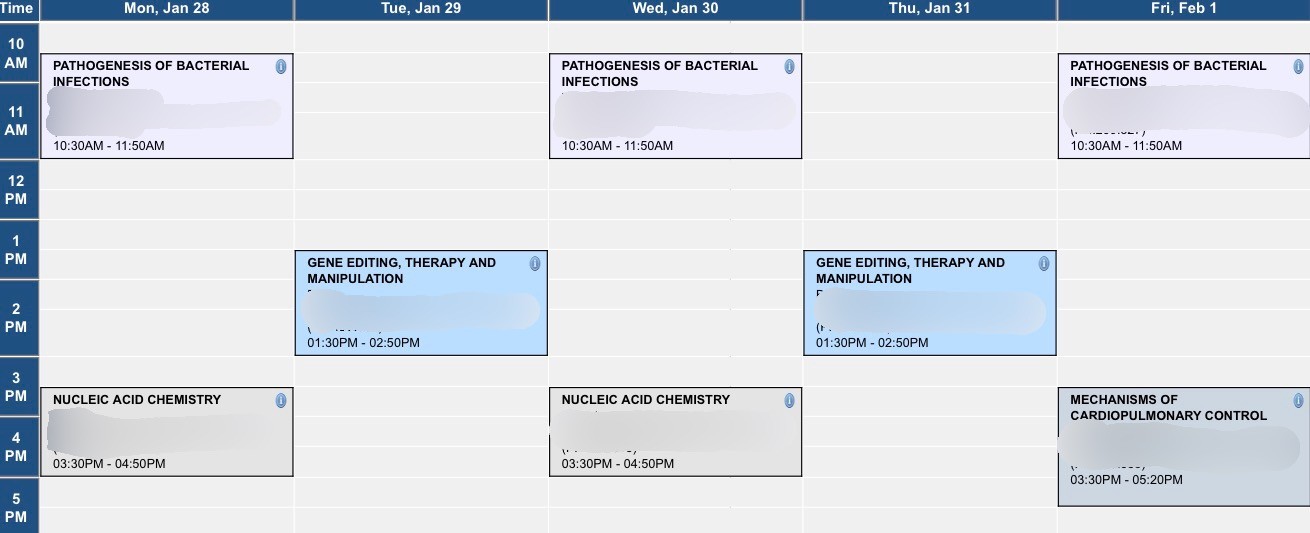Select the Tue, Jan 29 column header
1310x533 pixels.
point(421,9)
